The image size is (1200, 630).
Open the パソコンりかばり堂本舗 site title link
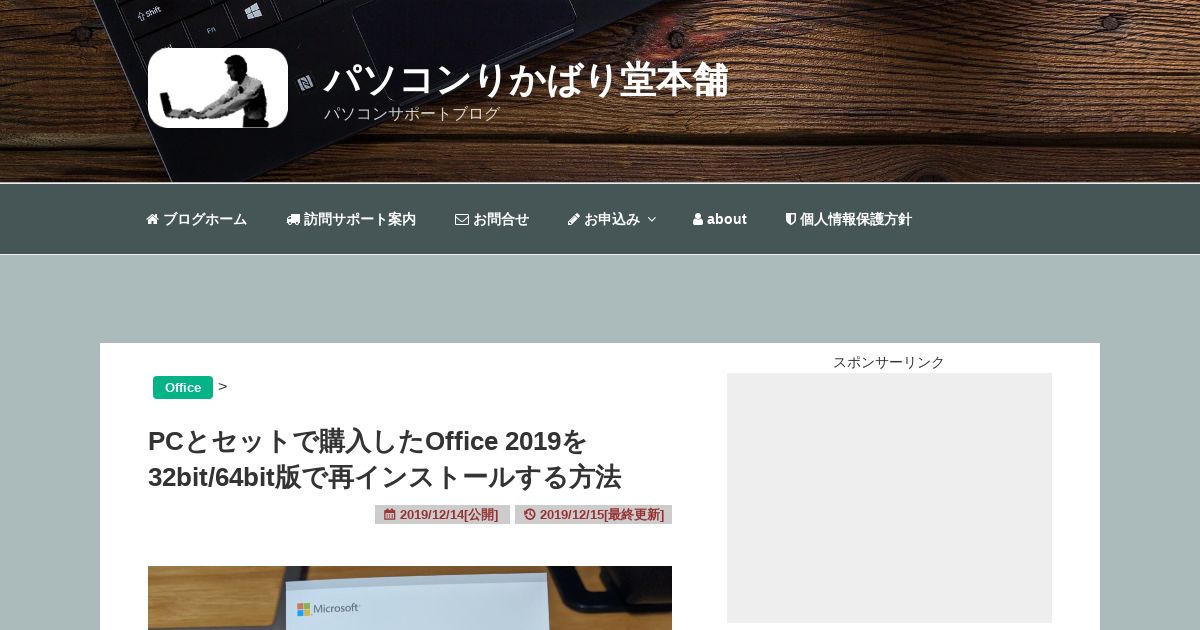(526, 80)
